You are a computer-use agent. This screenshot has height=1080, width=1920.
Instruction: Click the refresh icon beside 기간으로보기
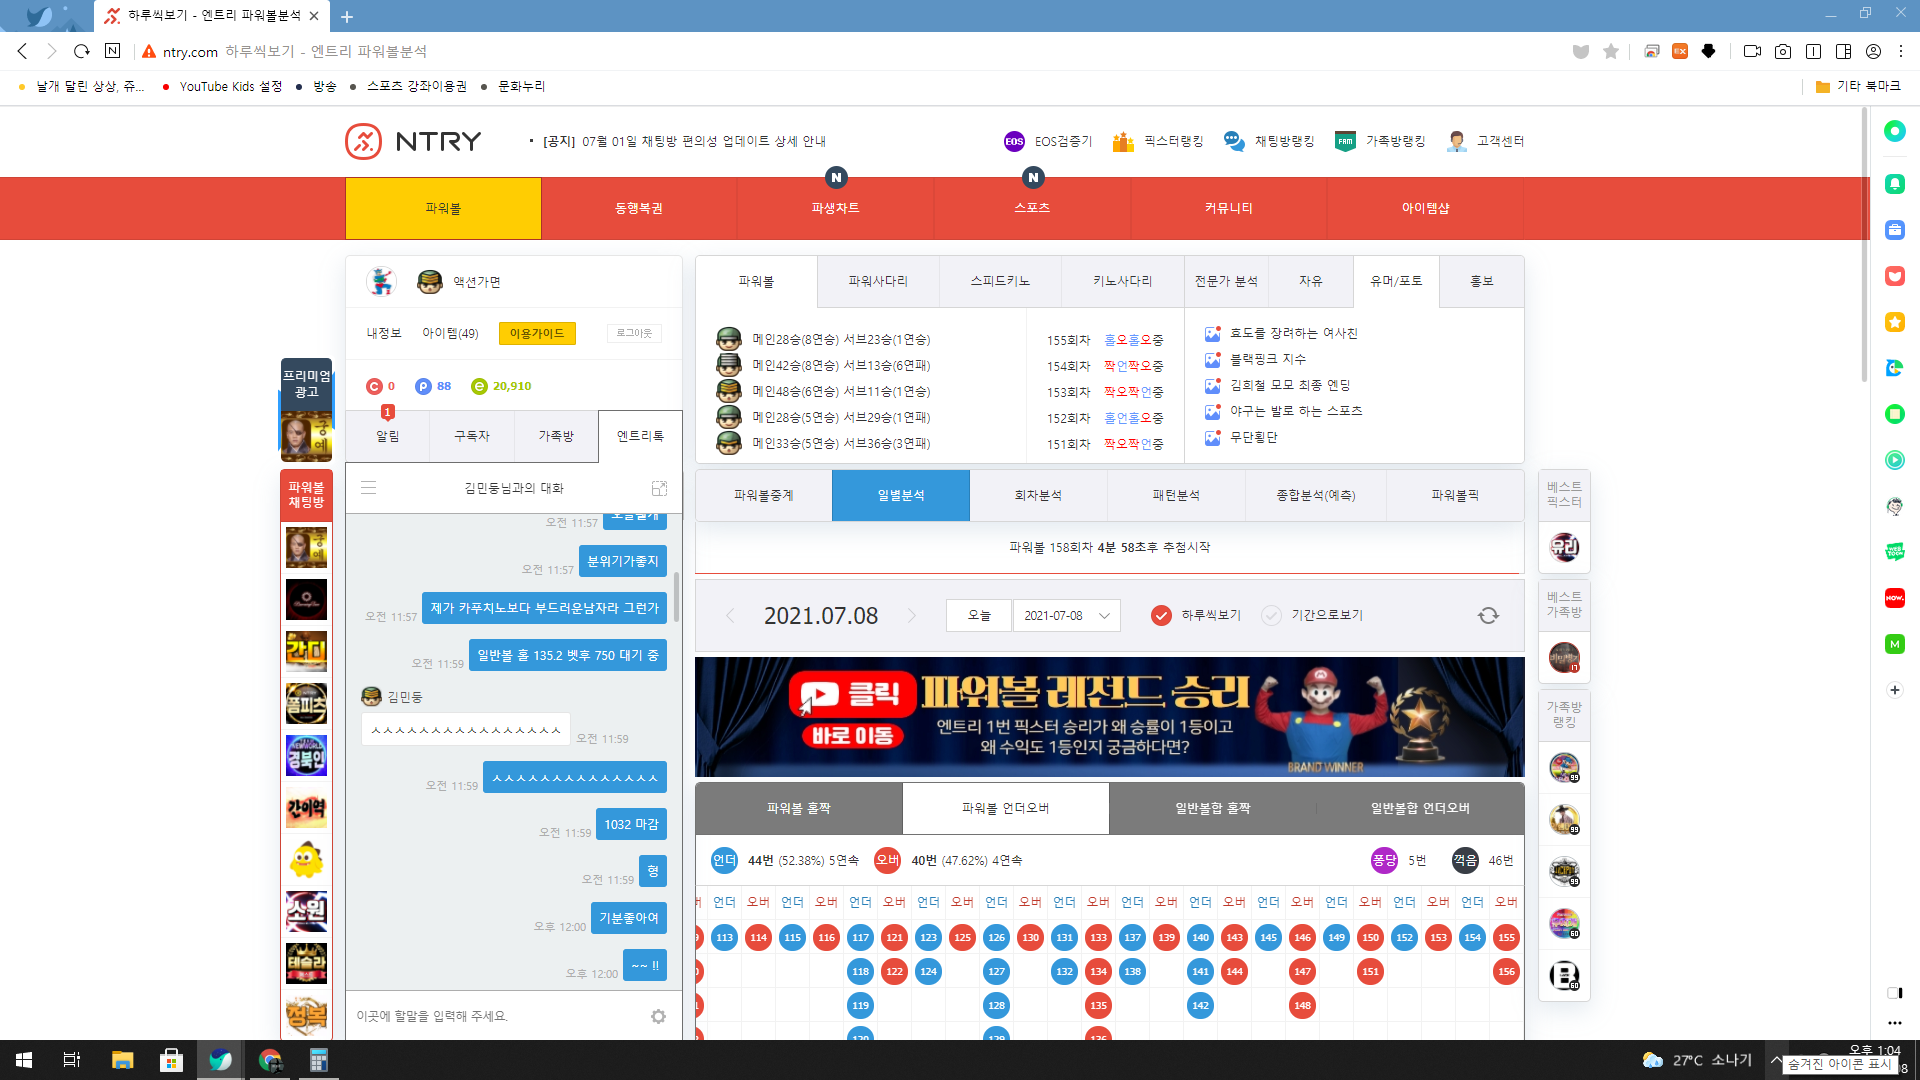click(1488, 615)
